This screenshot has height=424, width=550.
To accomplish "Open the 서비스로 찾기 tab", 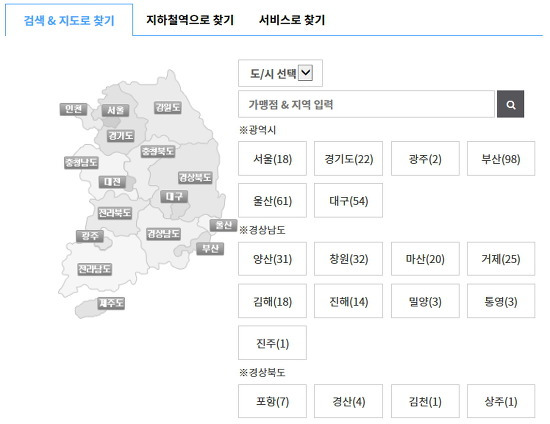I will 292,20.
